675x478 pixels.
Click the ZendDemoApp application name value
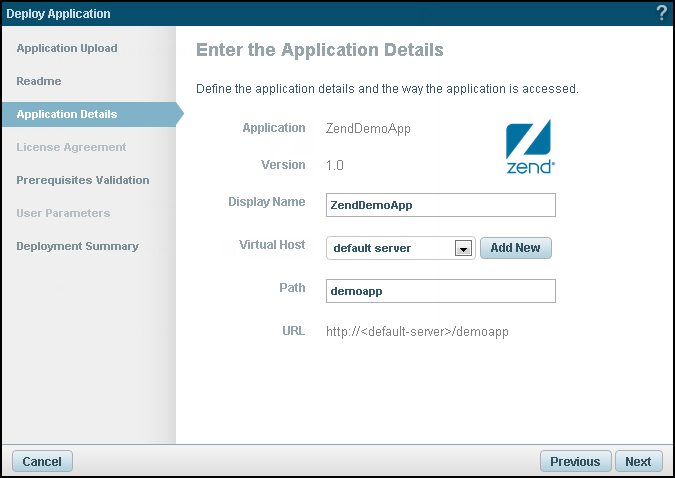point(368,128)
